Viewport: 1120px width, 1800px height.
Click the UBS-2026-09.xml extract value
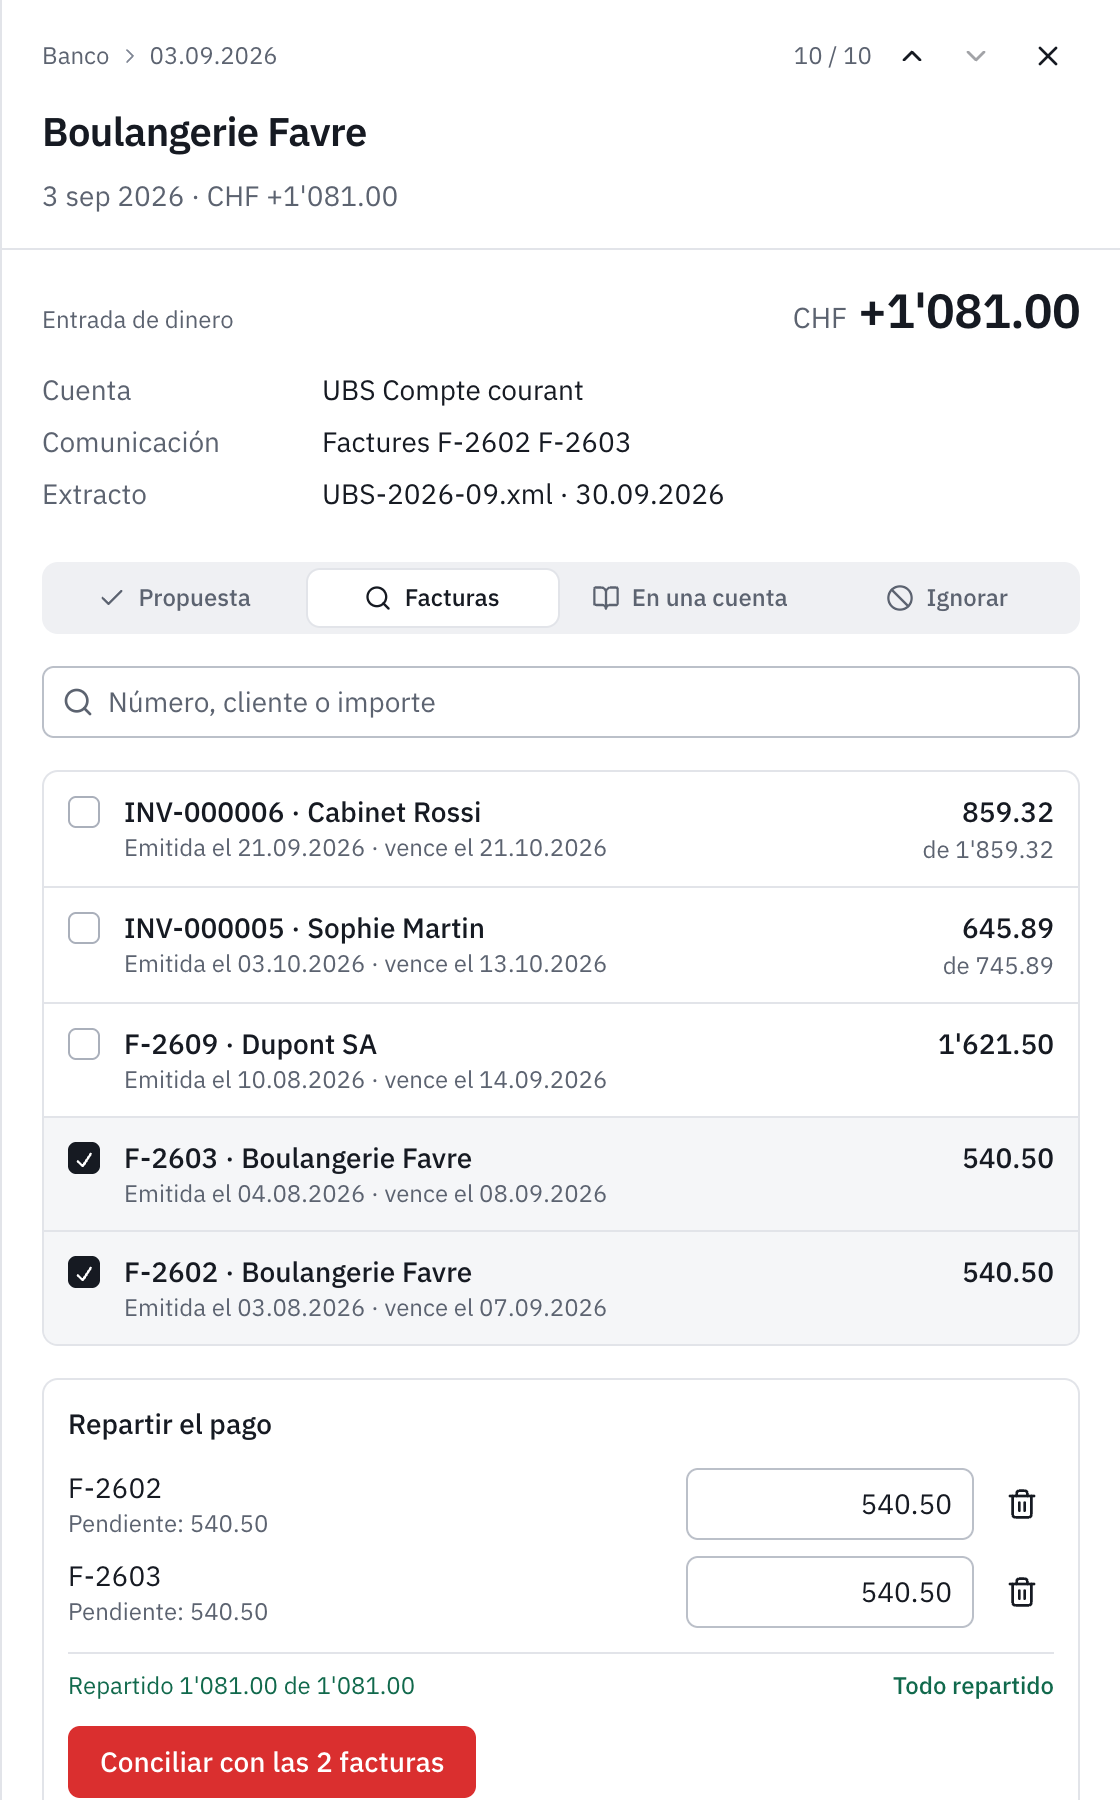[x=523, y=494]
